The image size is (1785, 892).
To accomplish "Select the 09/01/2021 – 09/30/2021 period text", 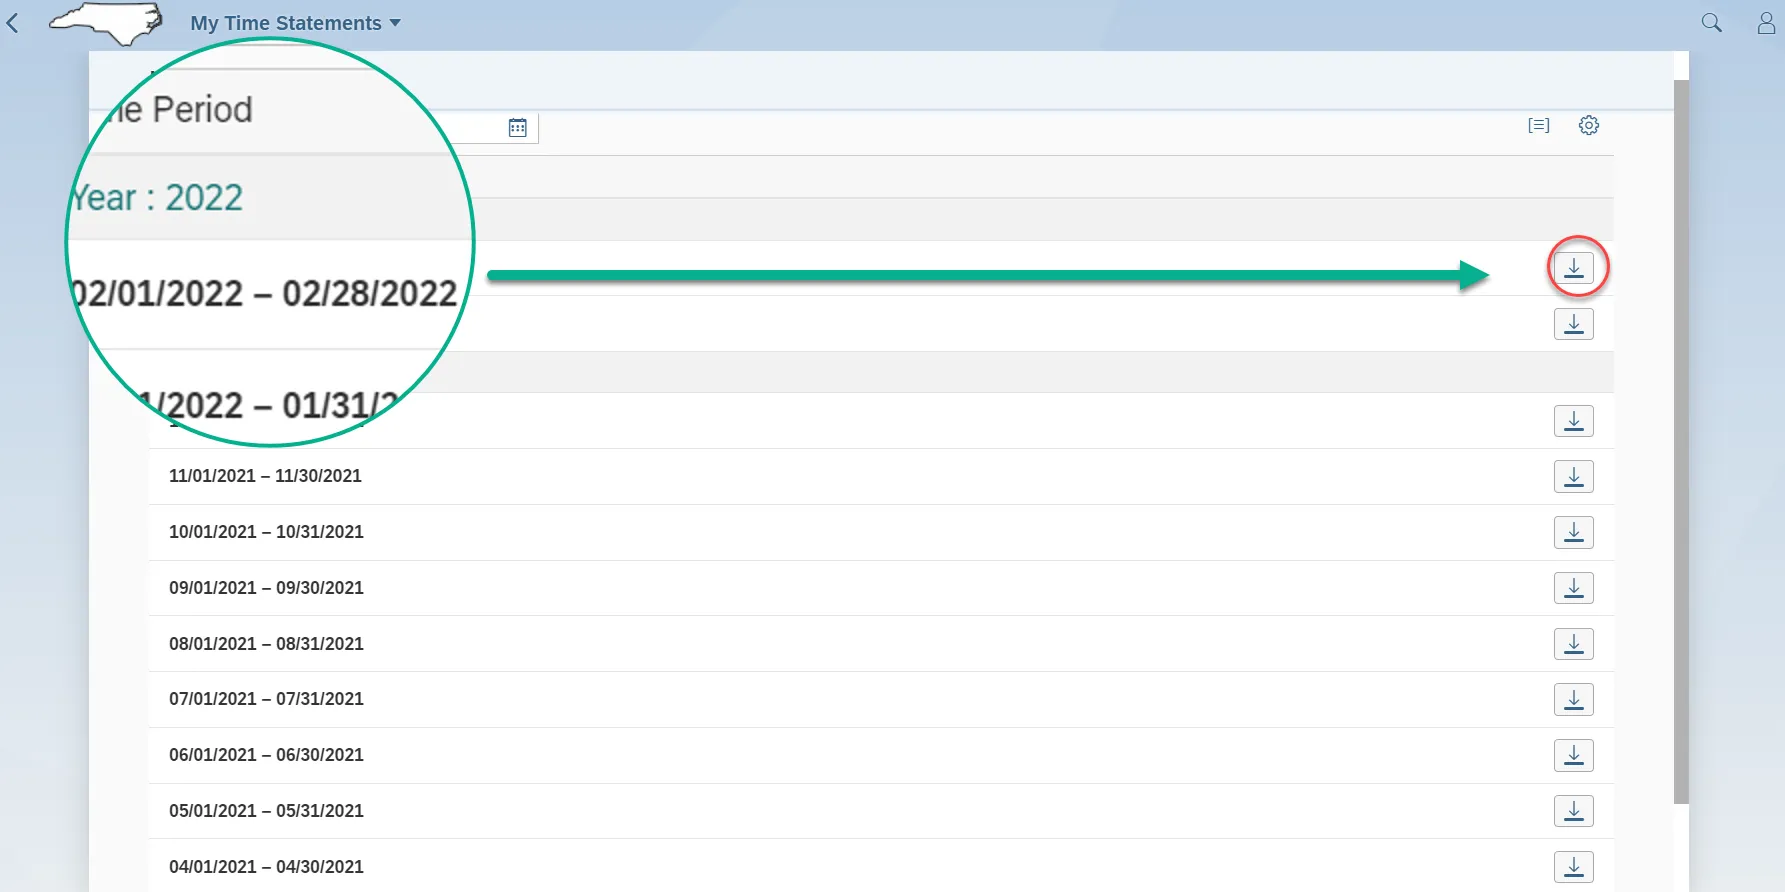I will pyautogui.click(x=266, y=588).
